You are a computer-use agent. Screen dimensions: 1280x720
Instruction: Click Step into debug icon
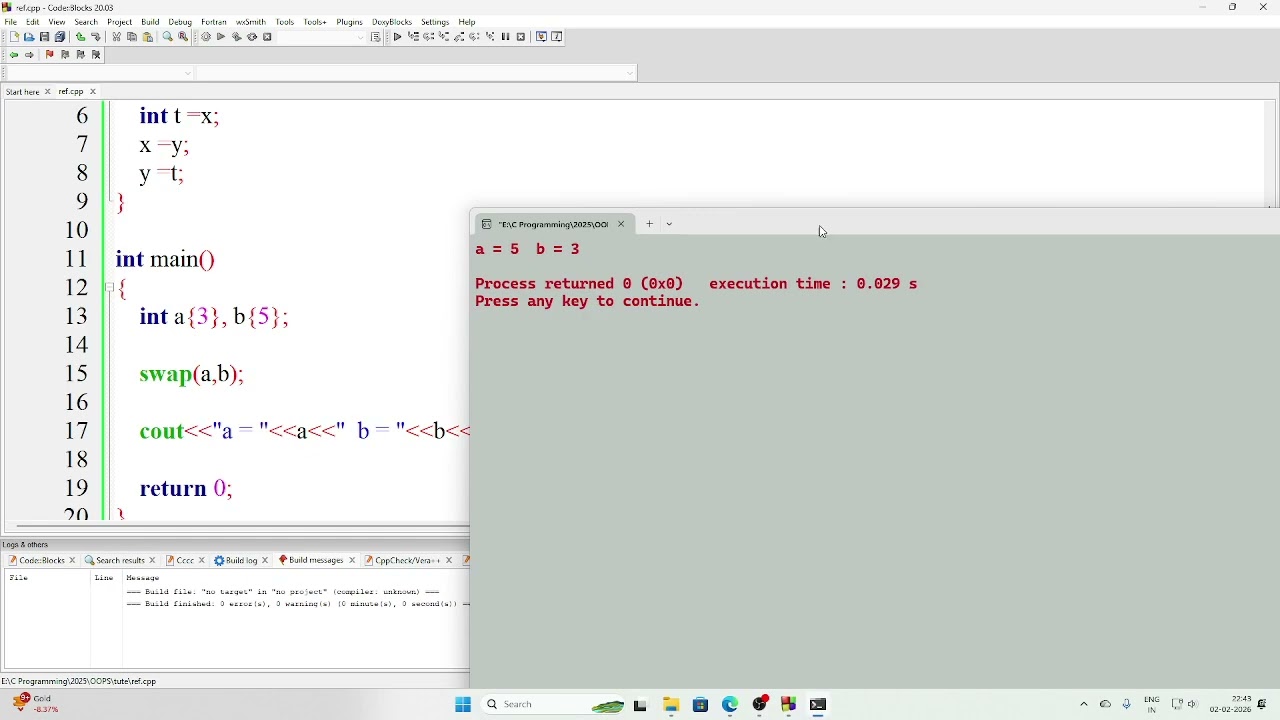coord(444,37)
